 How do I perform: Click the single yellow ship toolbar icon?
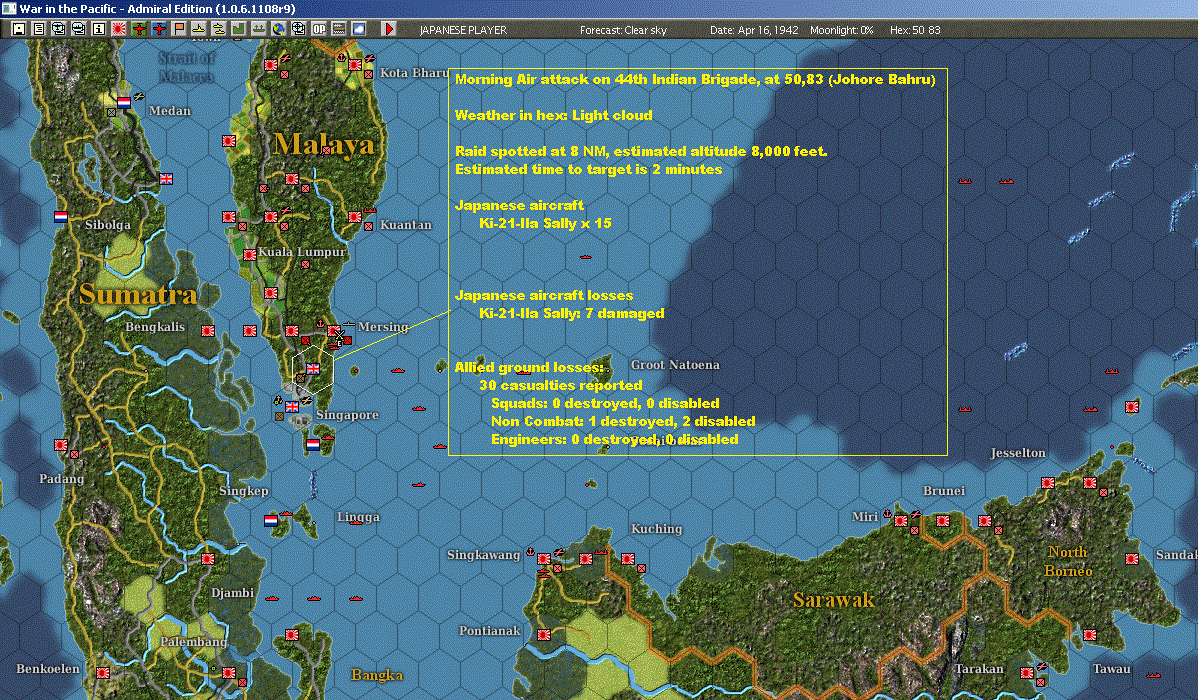pyautogui.click(x=199, y=29)
